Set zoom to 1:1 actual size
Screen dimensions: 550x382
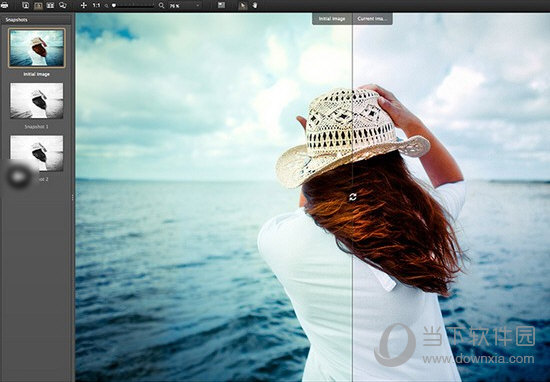(96, 5)
